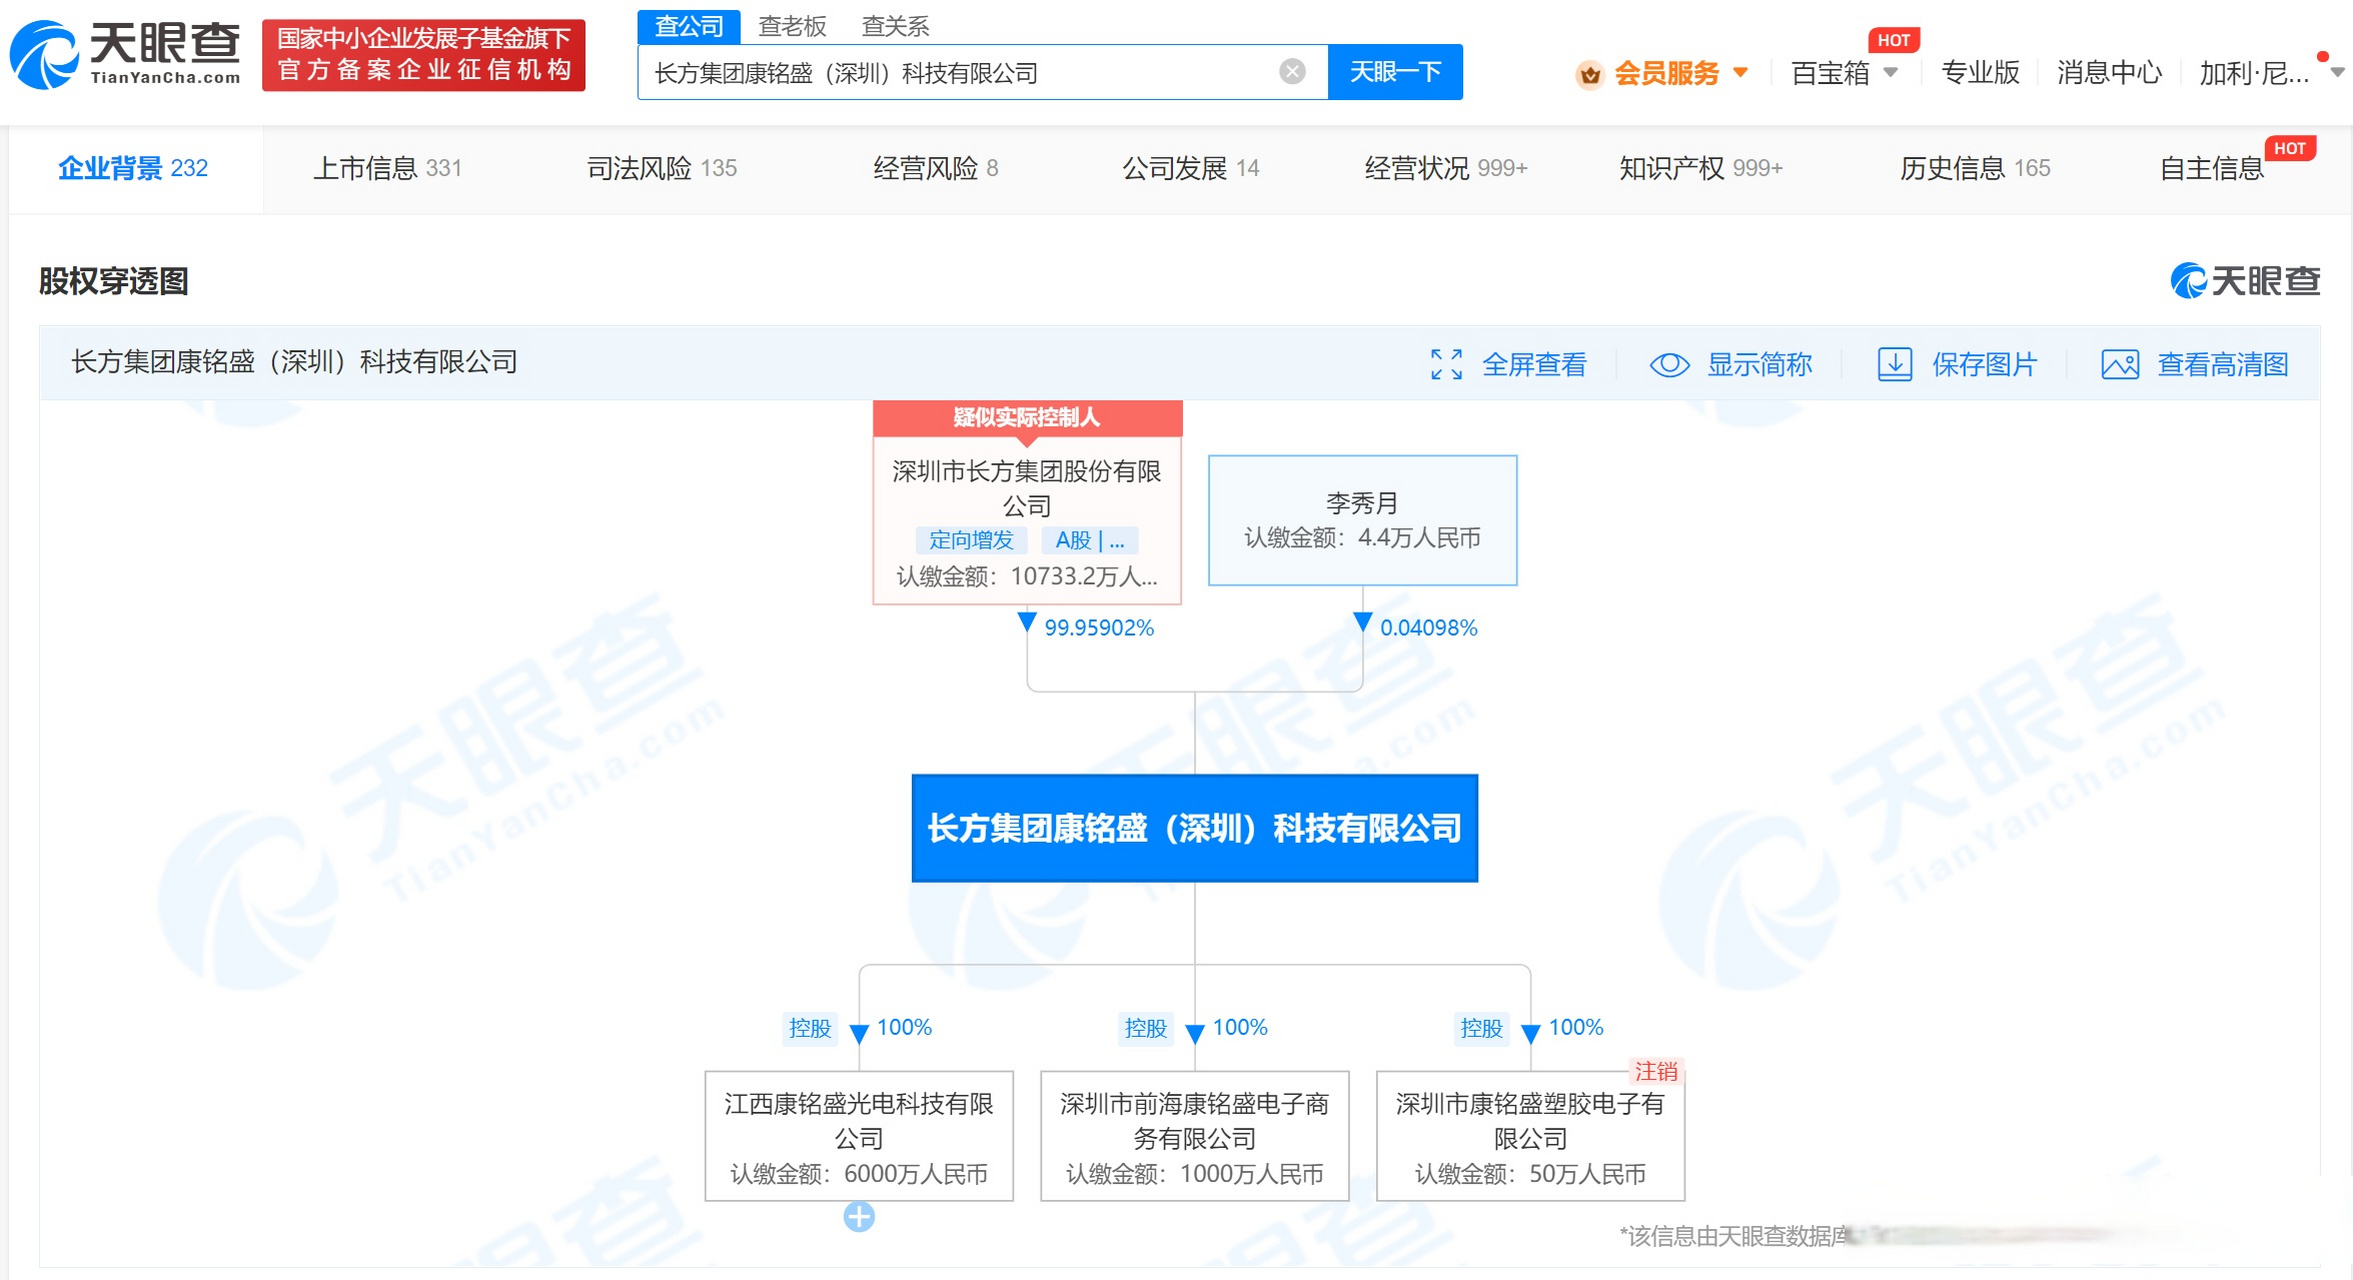Select the 查公司 search tab
The width and height of the screenshot is (2353, 1280).
(689, 26)
